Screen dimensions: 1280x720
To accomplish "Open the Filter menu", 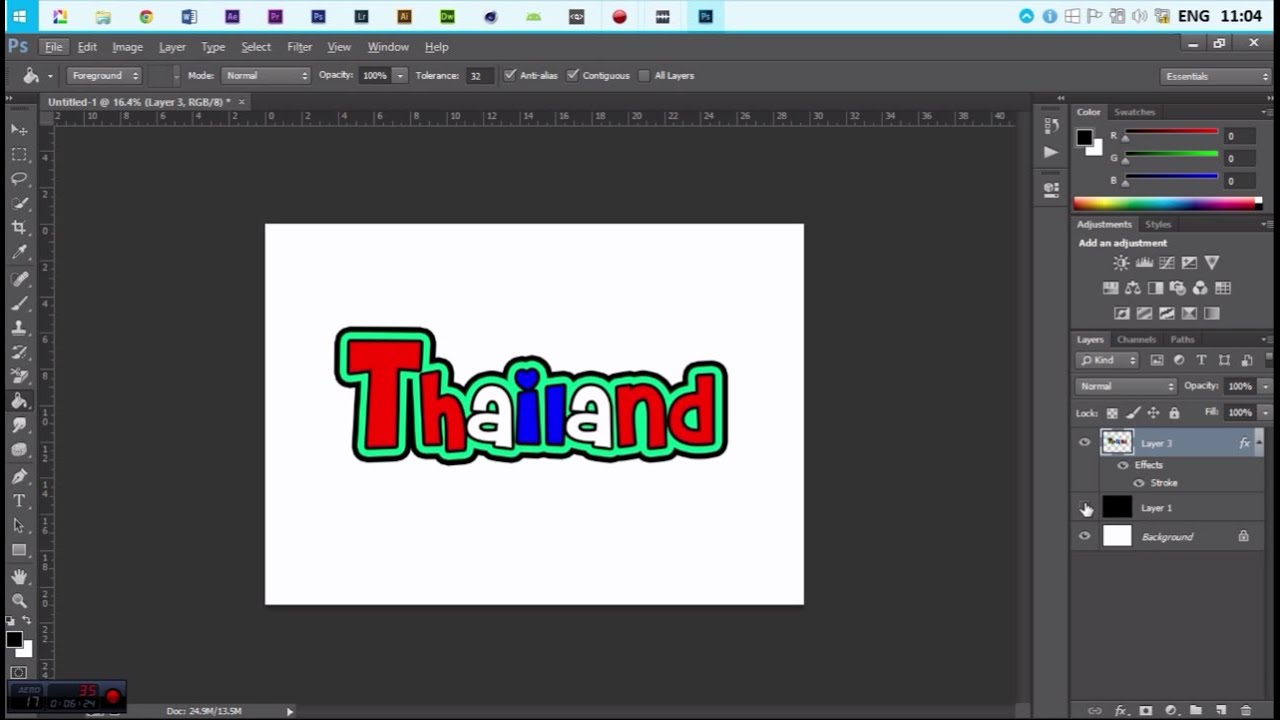I will [299, 47].
